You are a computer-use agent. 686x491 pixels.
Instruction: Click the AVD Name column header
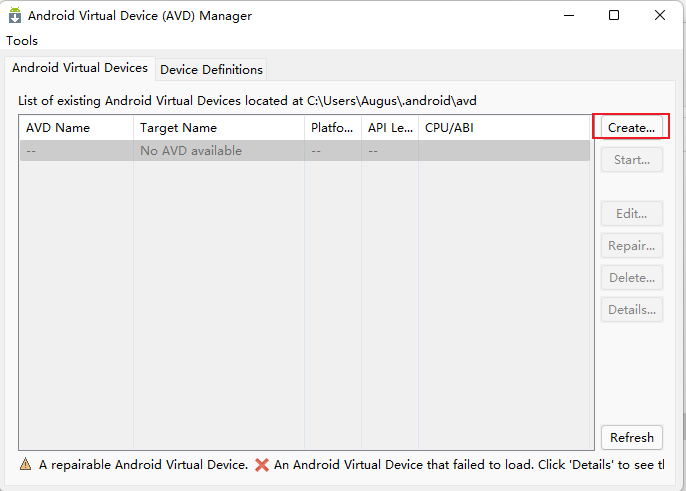(77, 128)
